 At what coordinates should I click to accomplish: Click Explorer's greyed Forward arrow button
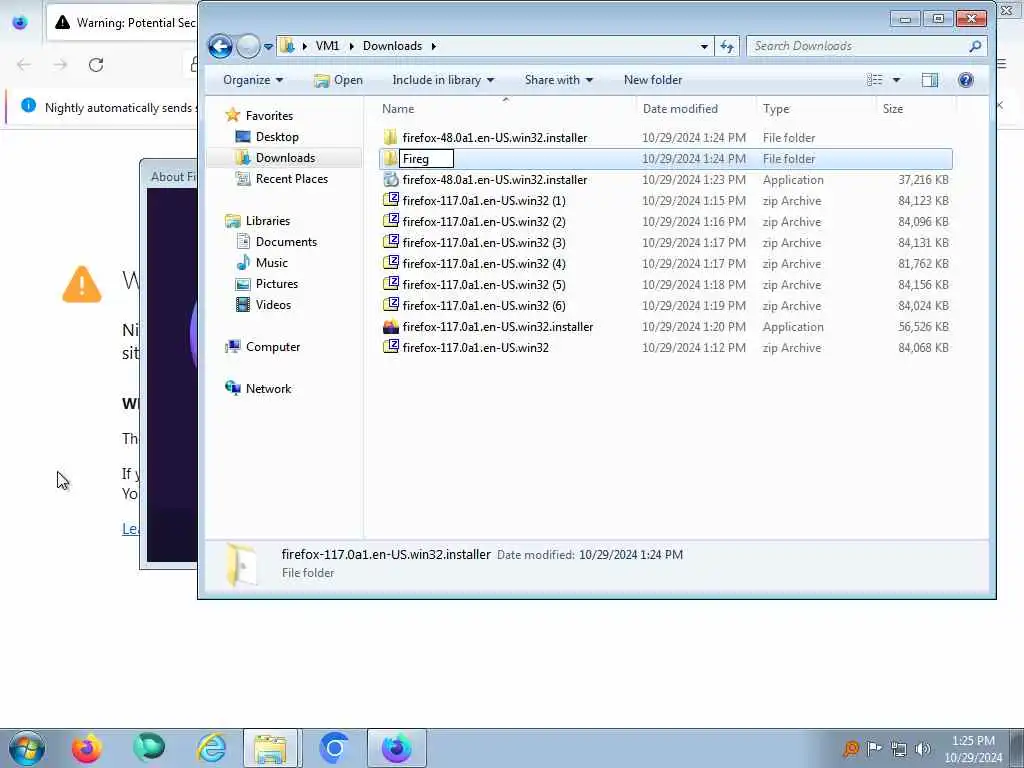248,46
